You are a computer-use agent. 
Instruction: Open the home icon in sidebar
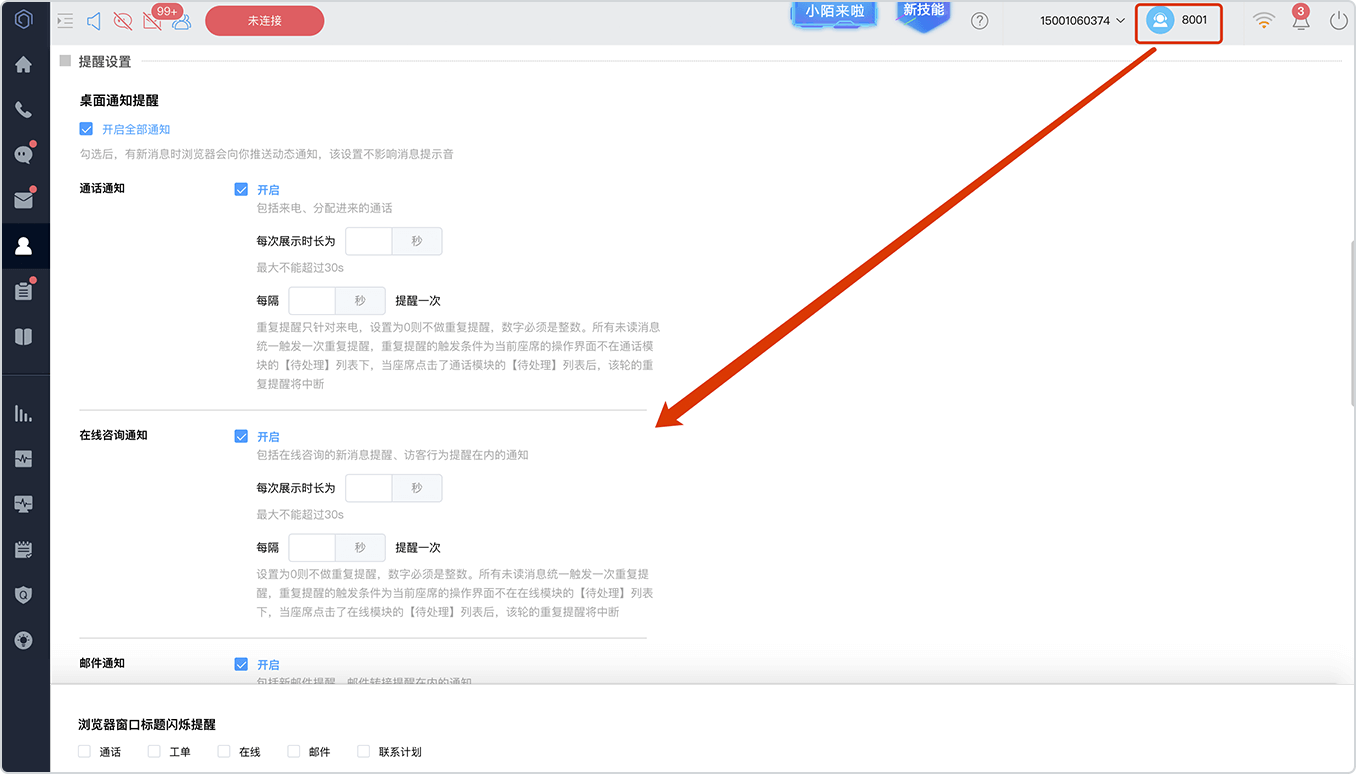point(24,65)
